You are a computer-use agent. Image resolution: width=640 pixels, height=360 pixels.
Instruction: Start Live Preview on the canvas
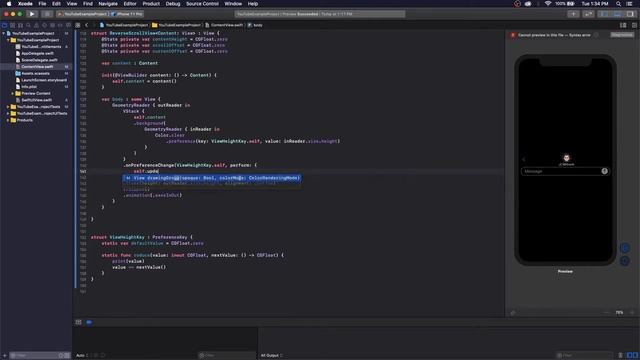(624, 248)
